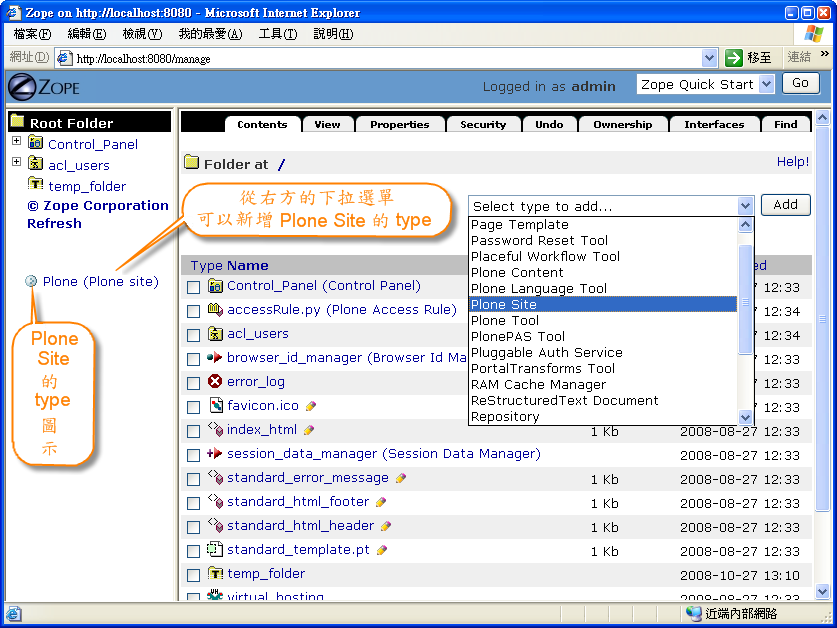The width and height of the screenshot is (837, 628).
Task: Click the Zope logo in the header
Action: coord(44,86)
